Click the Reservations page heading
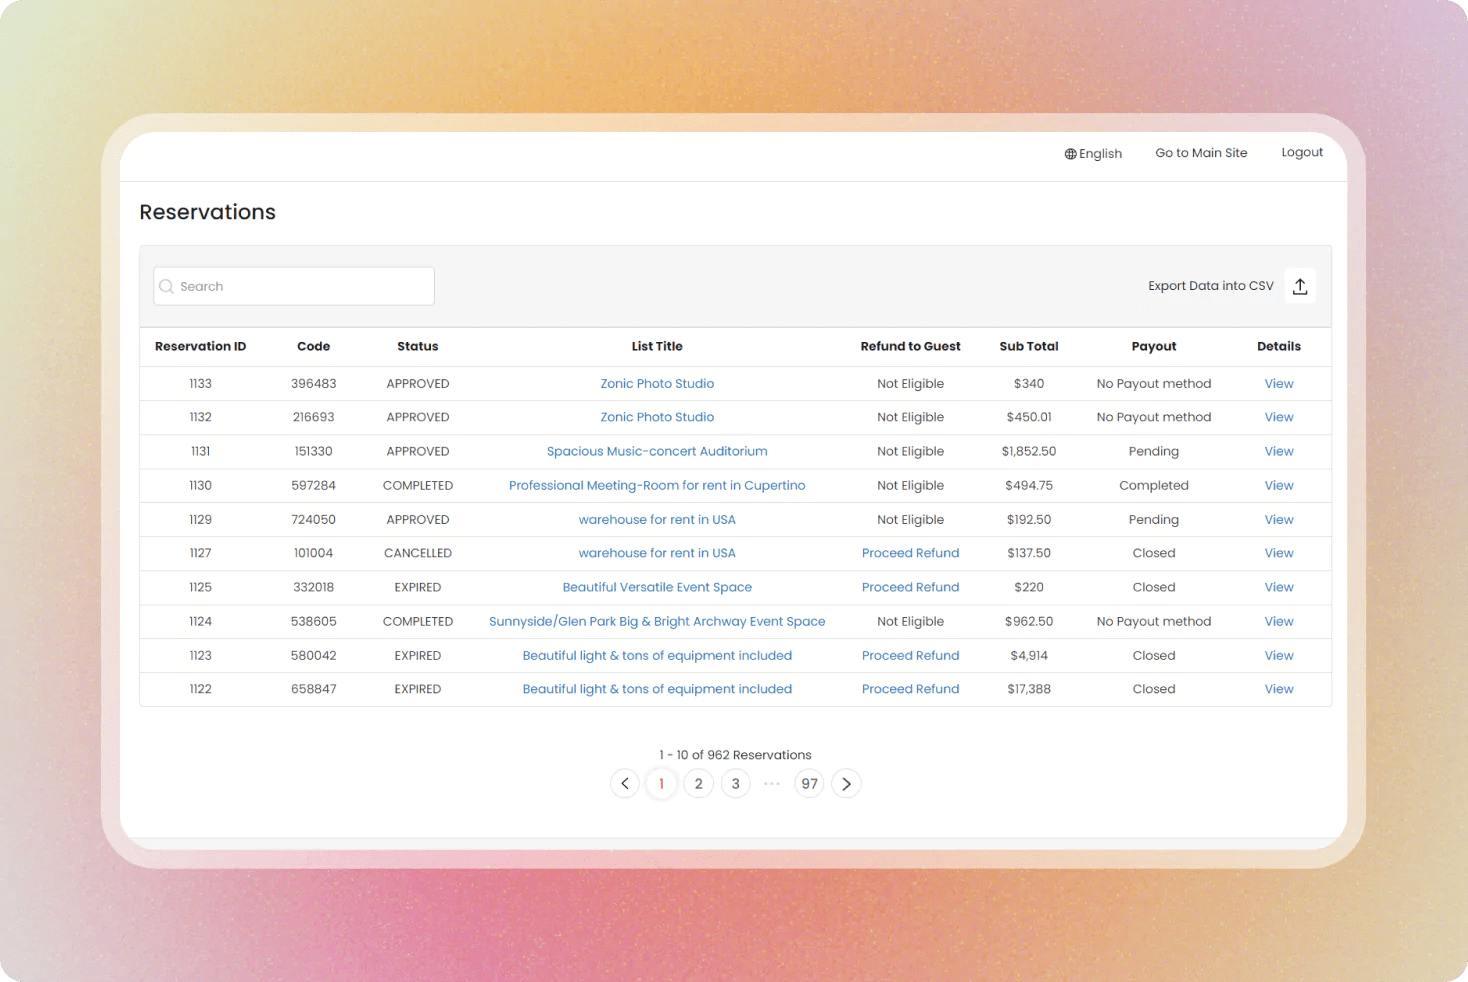The height and width of the screenshot is (982, 1468). (207, 212)
